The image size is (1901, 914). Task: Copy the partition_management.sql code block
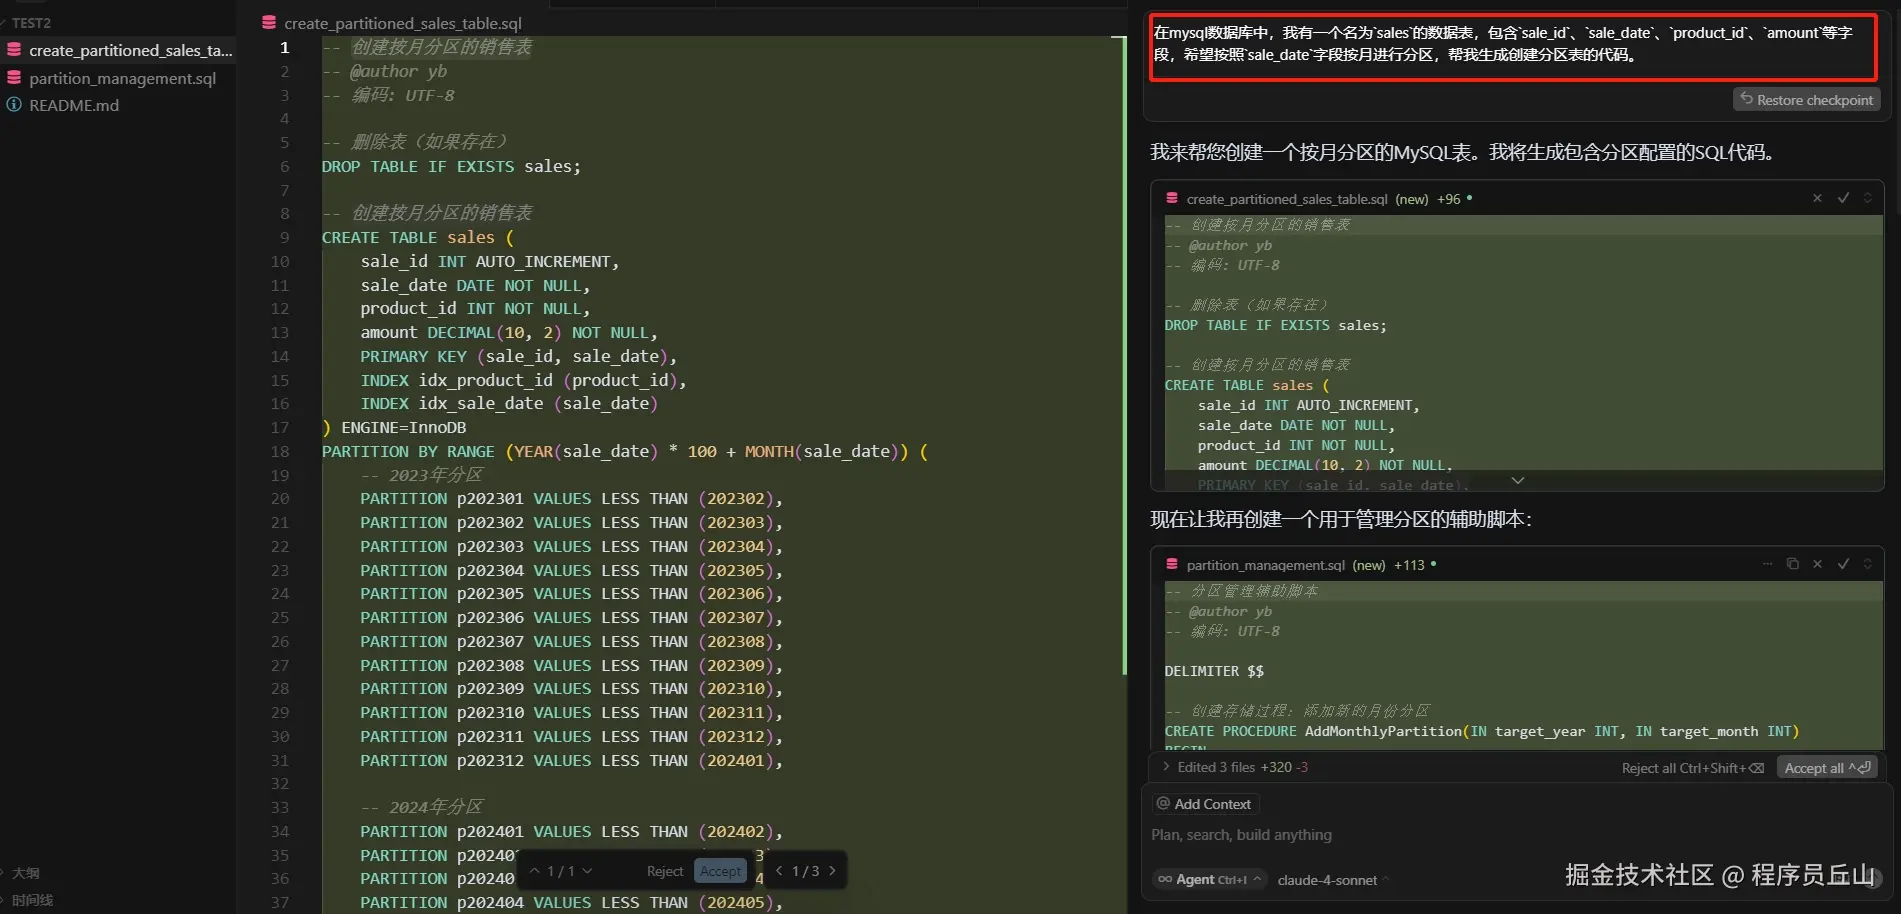[x=1792, y=564]
